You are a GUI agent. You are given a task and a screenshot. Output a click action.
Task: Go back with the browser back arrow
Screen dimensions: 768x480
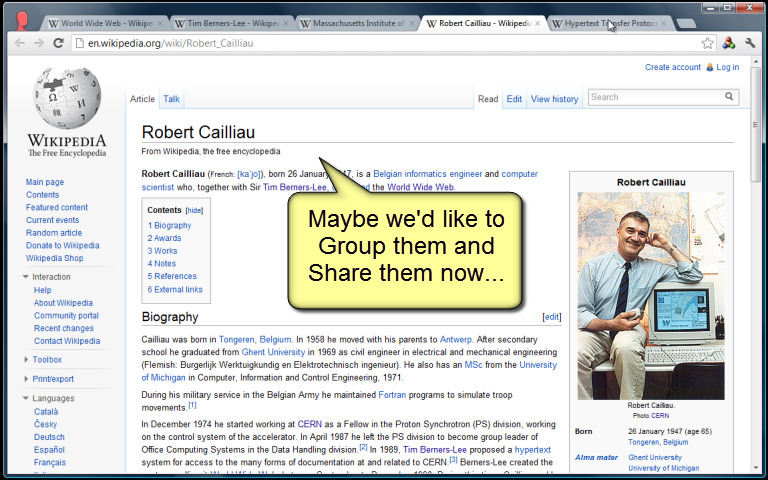(20, 43)
